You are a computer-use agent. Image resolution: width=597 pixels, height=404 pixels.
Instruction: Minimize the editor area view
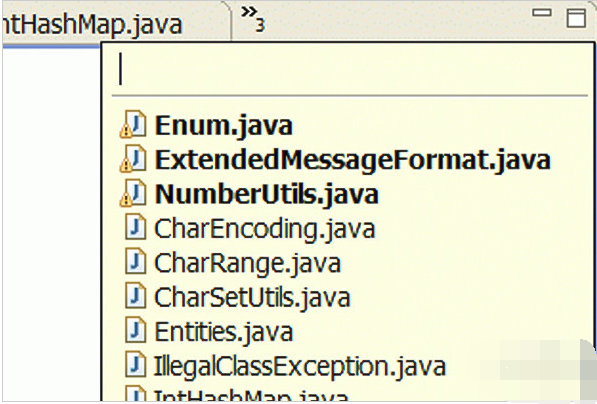[x=541, y=13]
